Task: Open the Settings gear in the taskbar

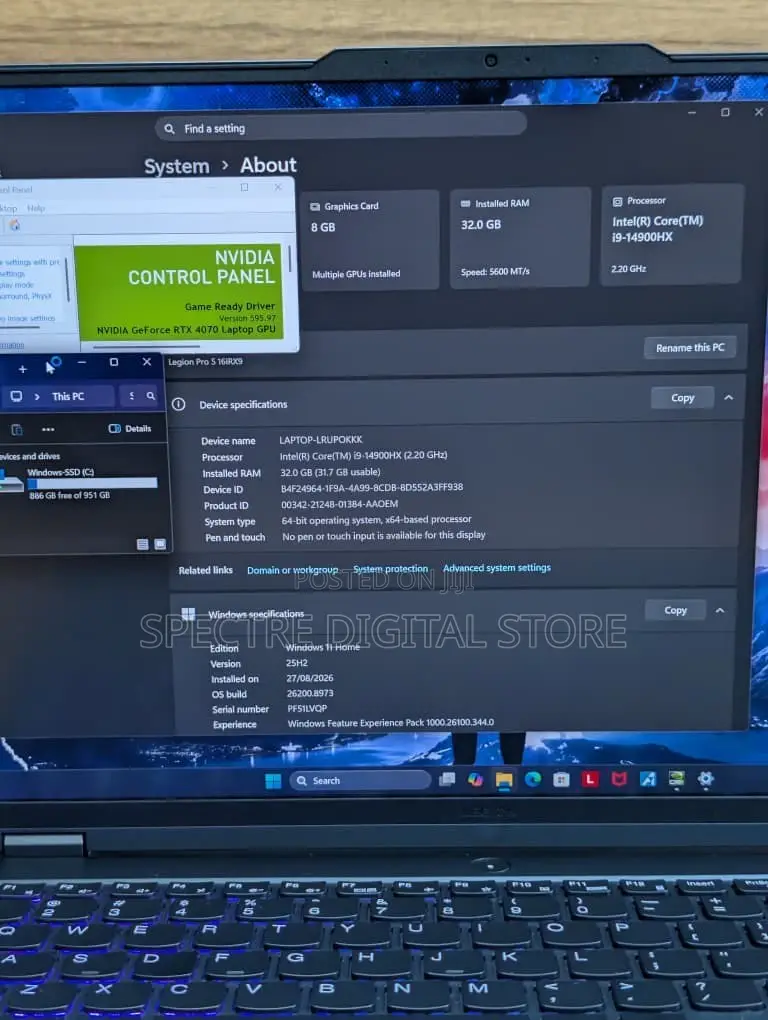Action: pos(706,778)
